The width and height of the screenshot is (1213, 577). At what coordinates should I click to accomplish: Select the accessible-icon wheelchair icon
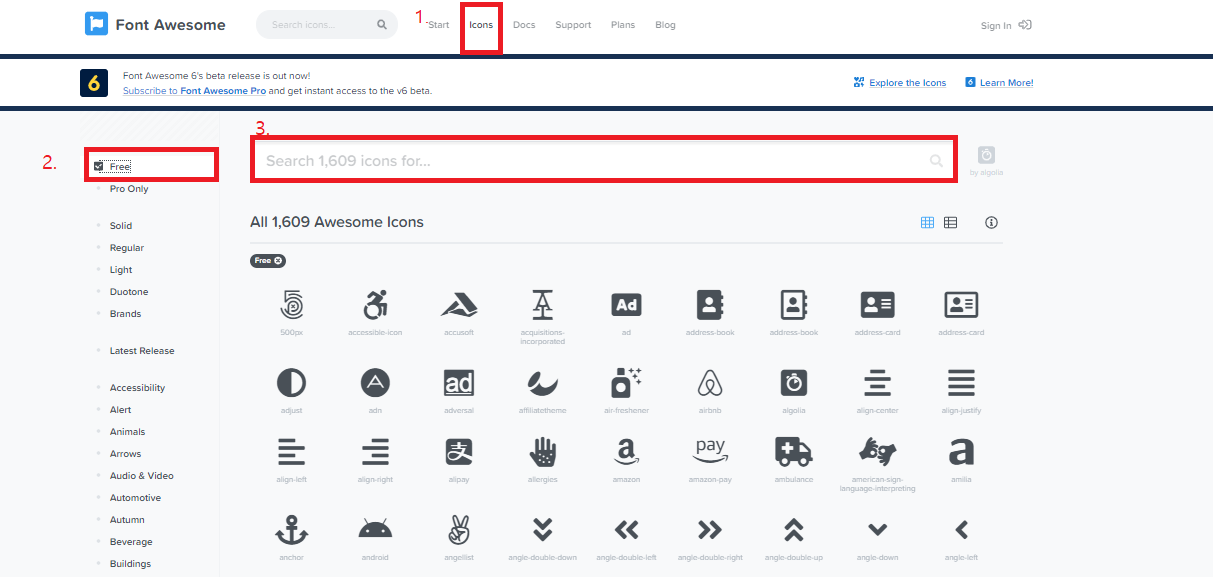375,305
